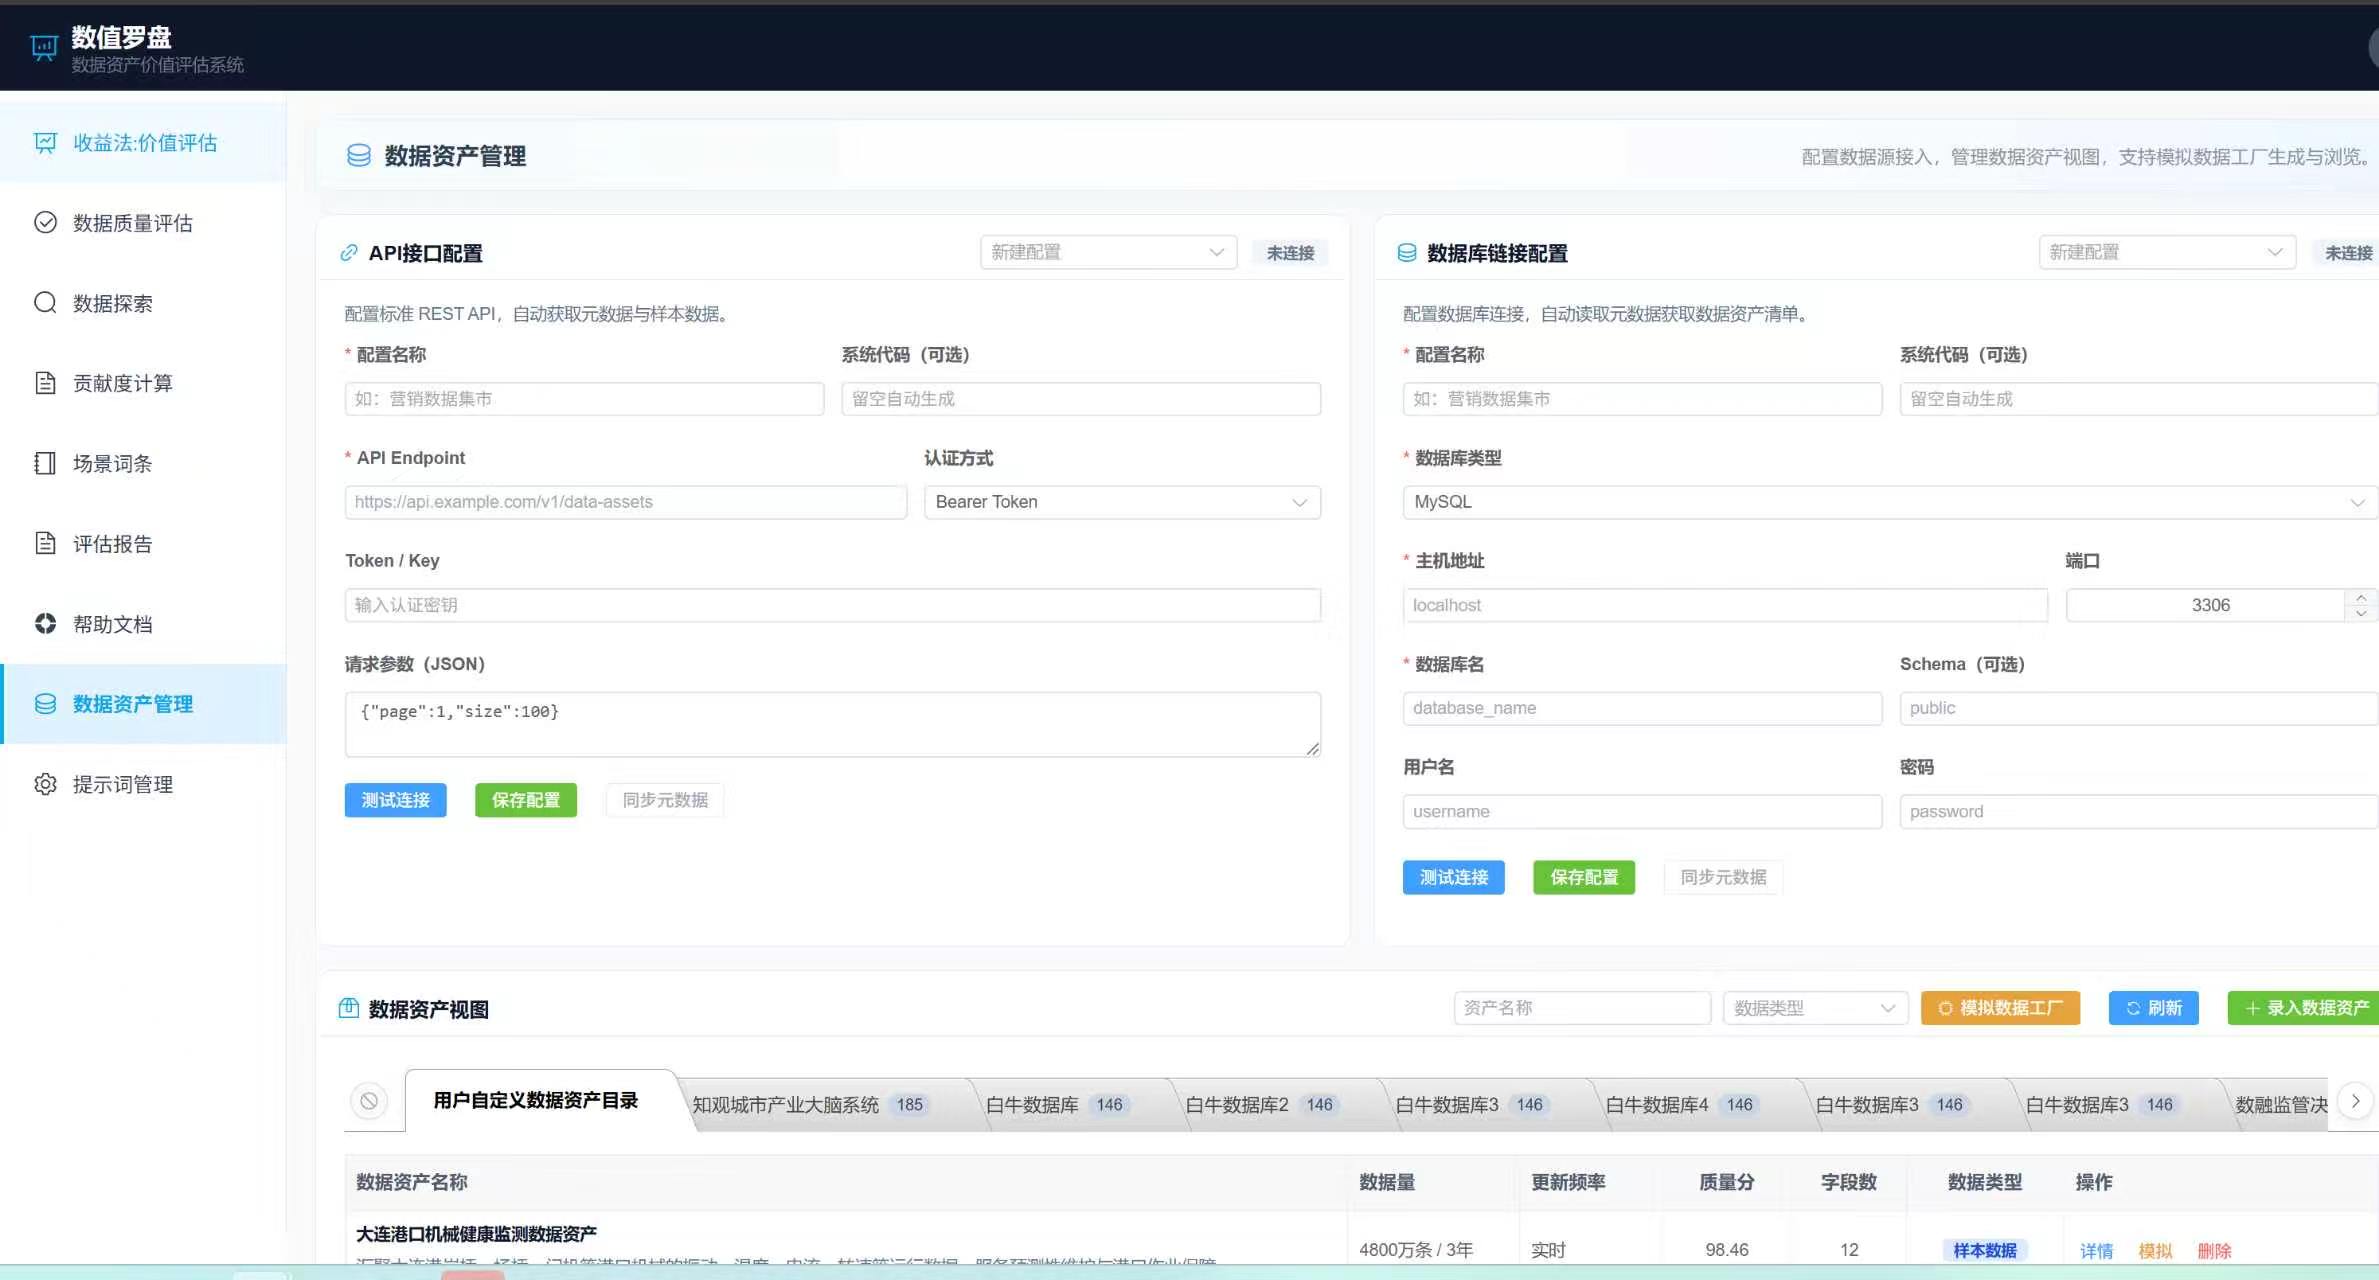2379x1280 pixels.
Task: Expand the 数据库类型 MySQL dropdown
Action: [x=1889, y=502]
